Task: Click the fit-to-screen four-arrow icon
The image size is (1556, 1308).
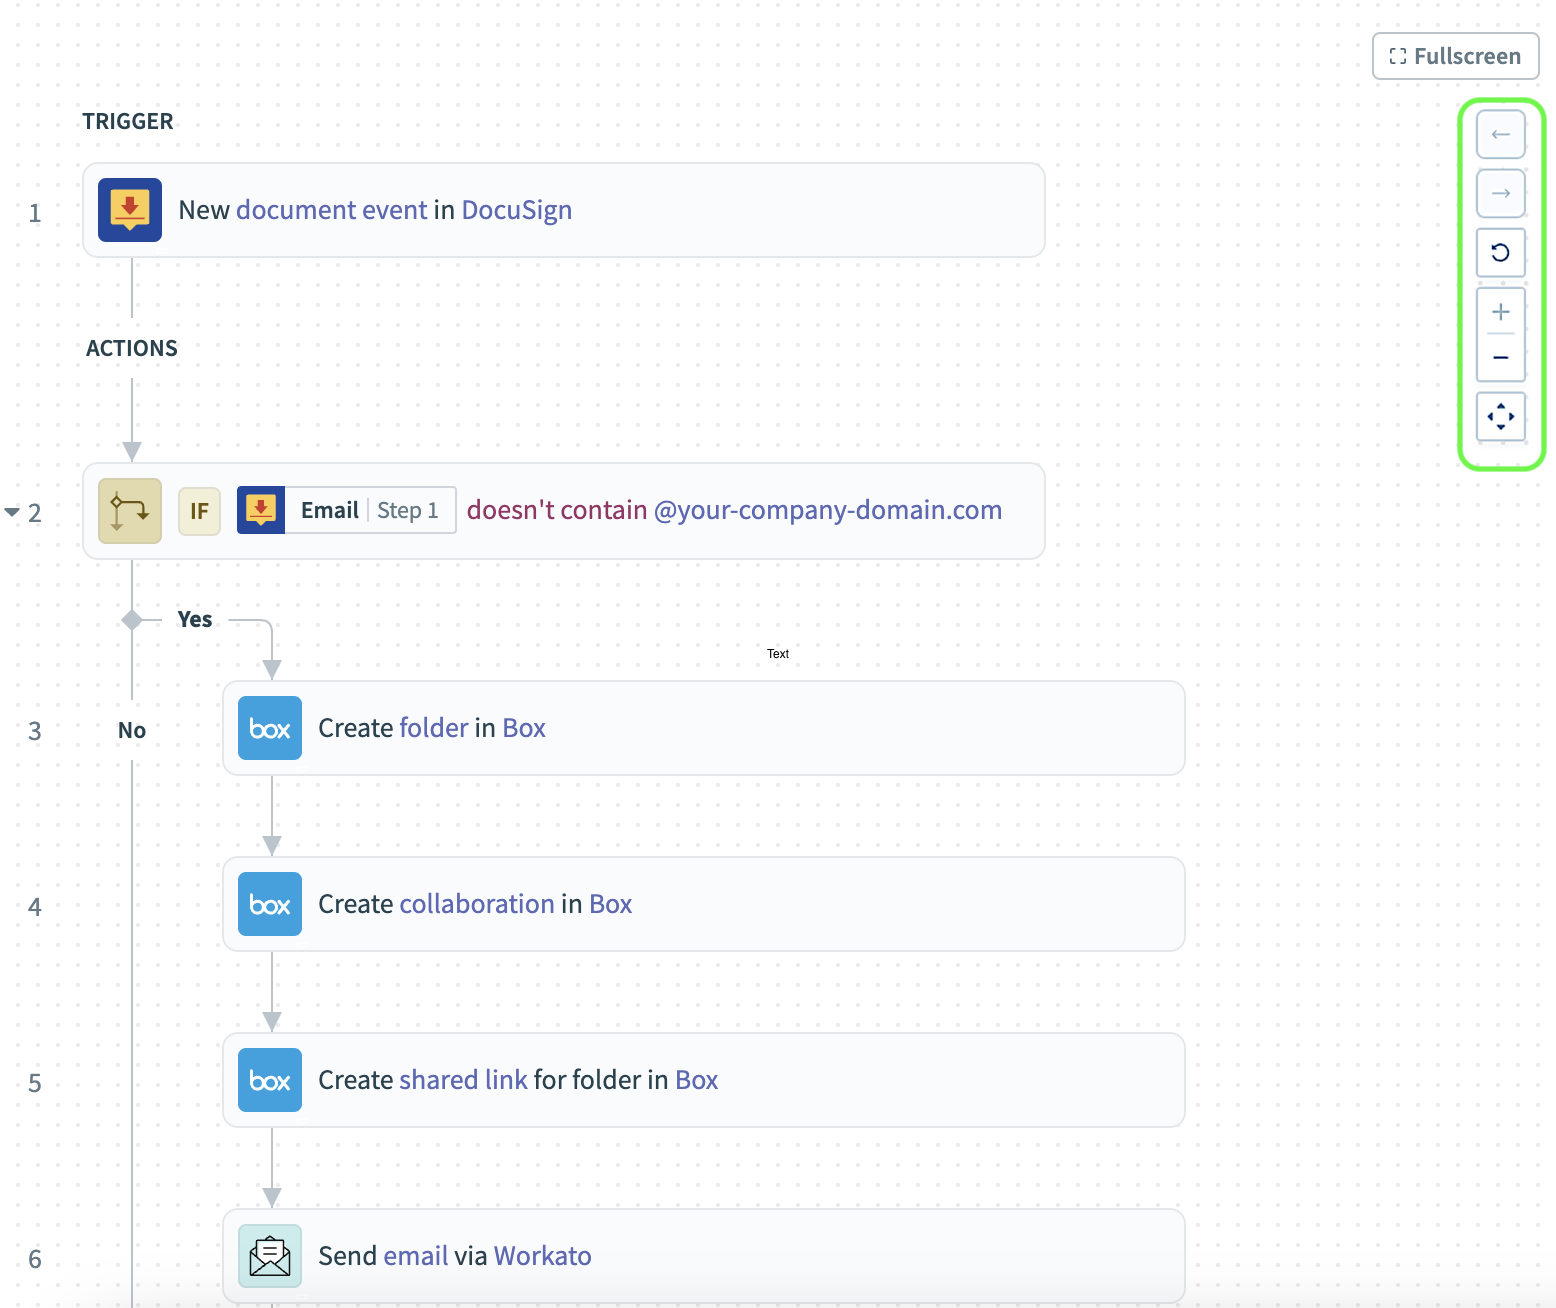Action: [x=1501, y=416]
